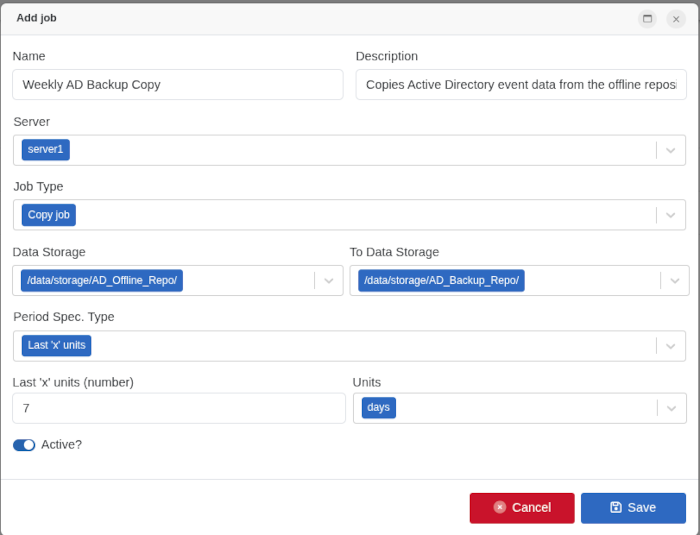Screen dimensions: 700x535
Task: Expand the Server dropdown
Action: [671, 150]
